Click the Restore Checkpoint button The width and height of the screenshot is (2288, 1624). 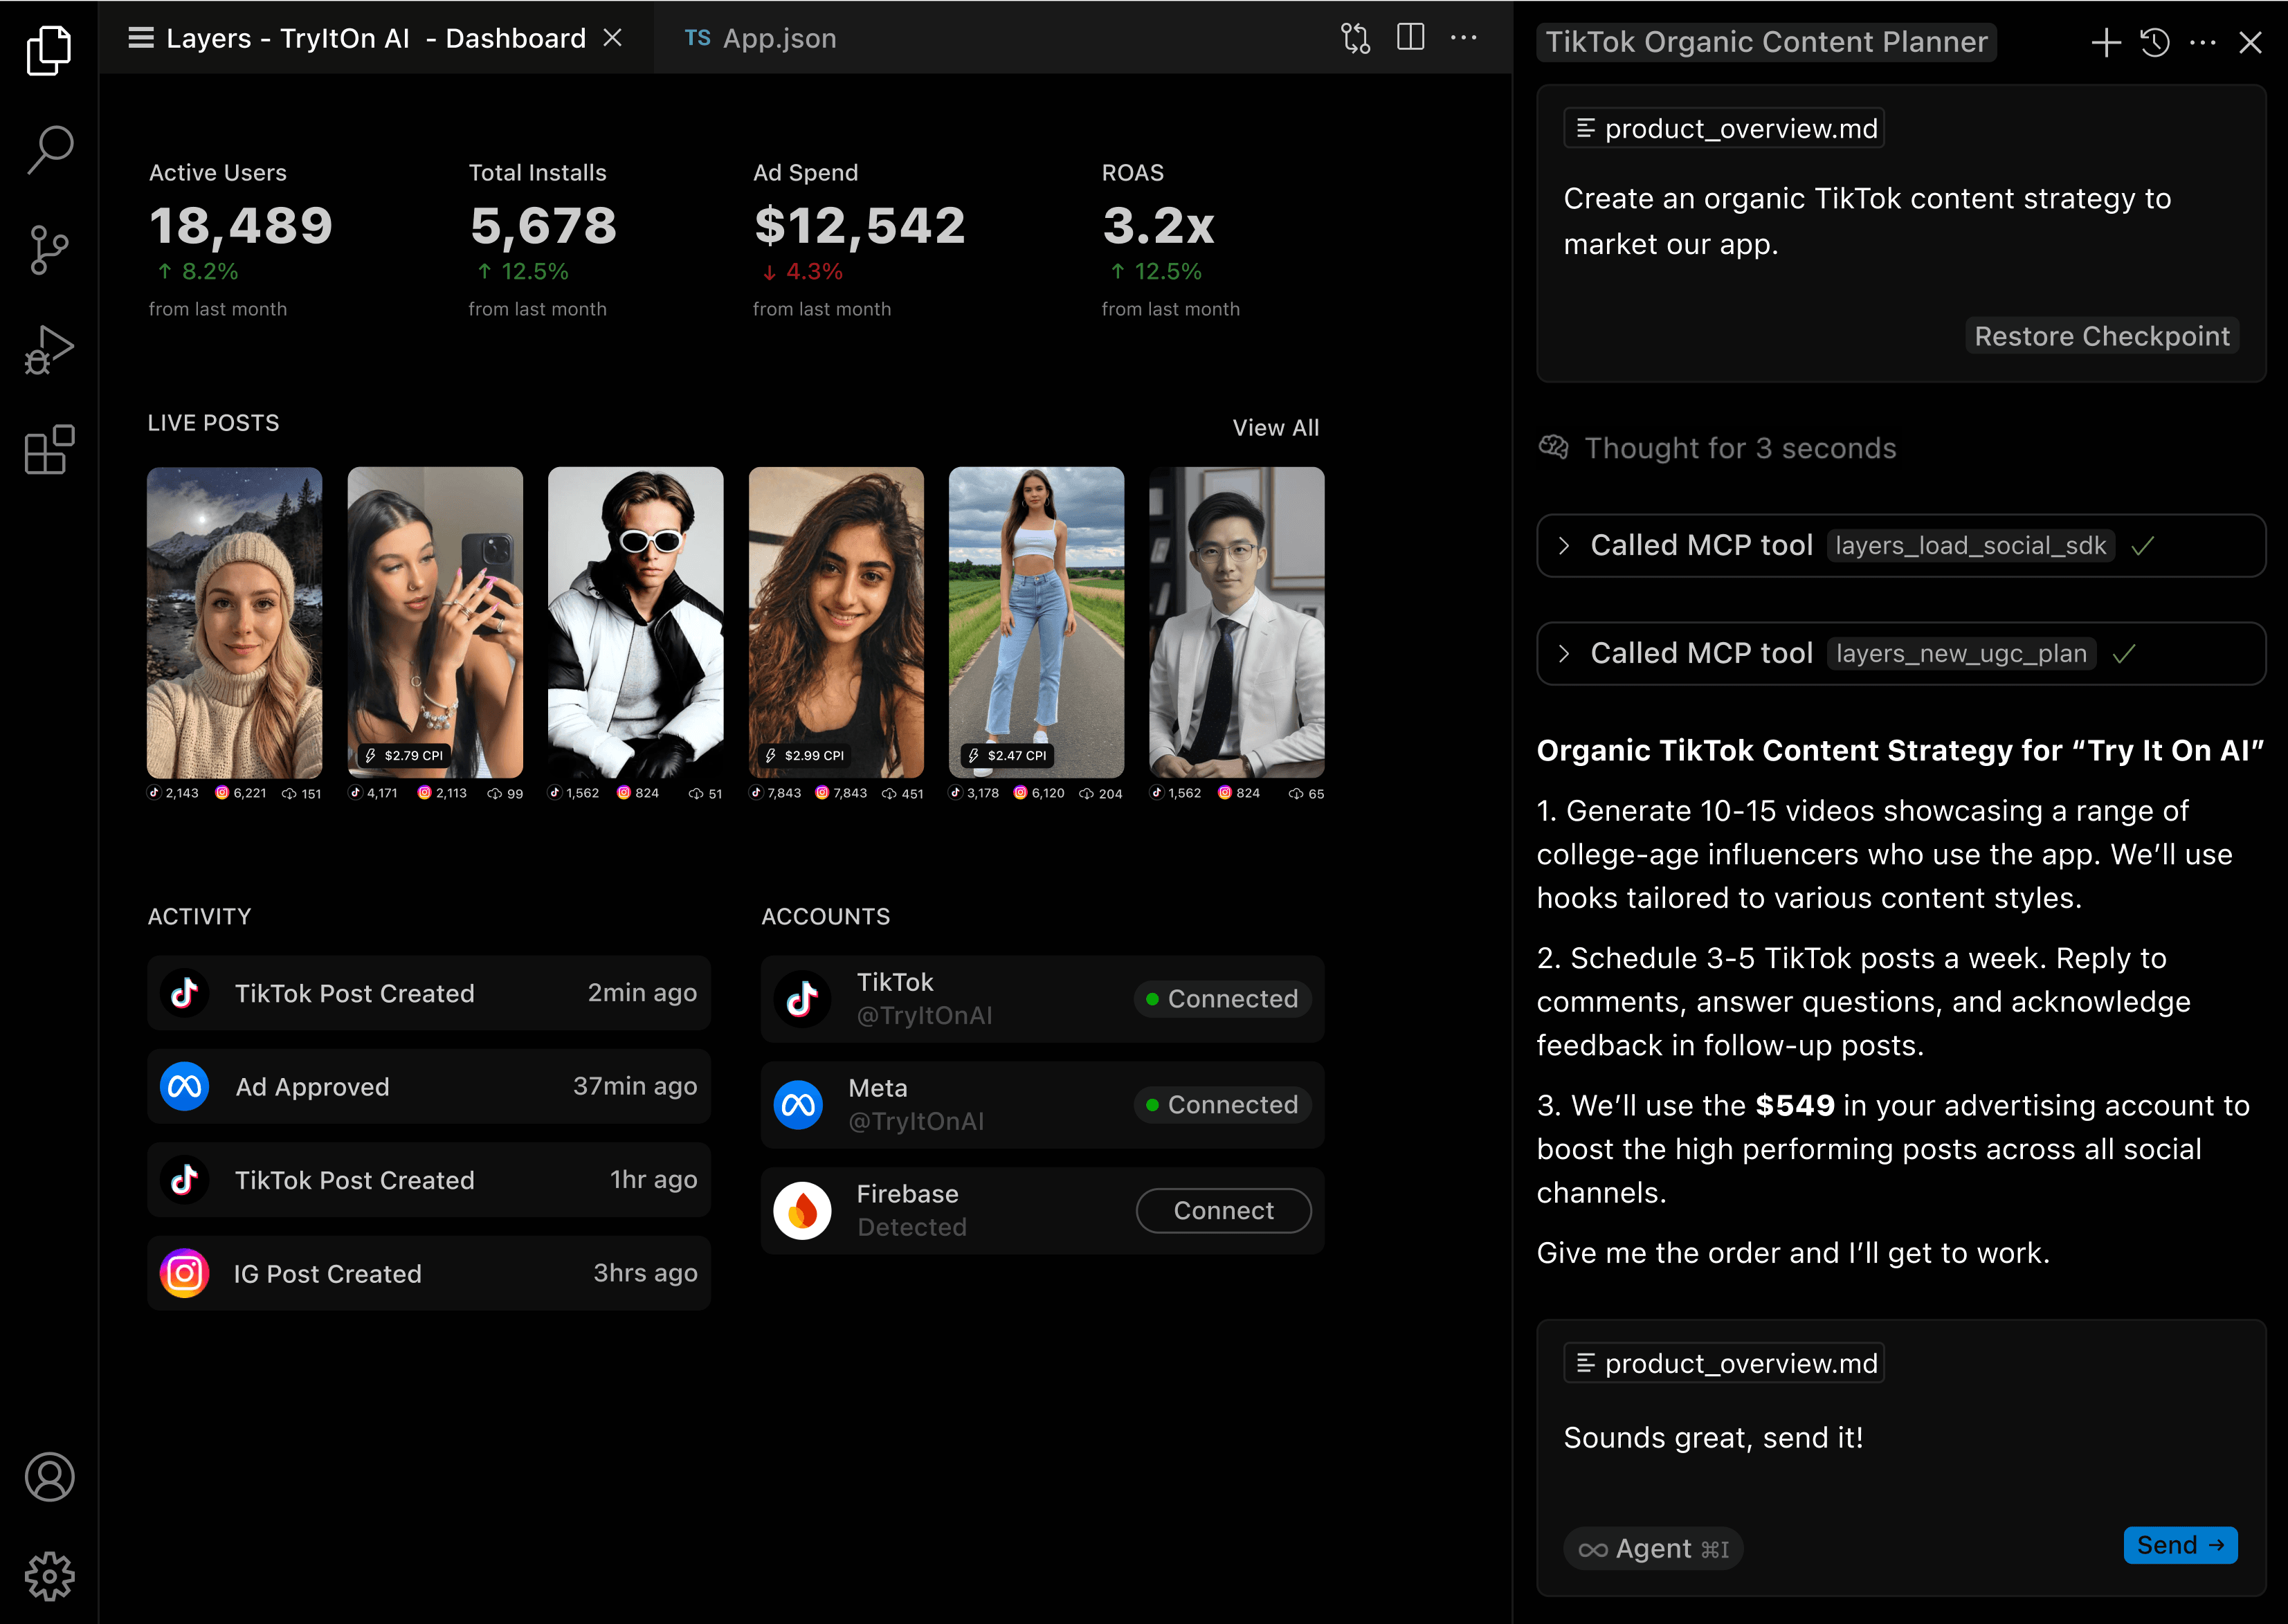pyautogui.click(x=2102, y=336)
